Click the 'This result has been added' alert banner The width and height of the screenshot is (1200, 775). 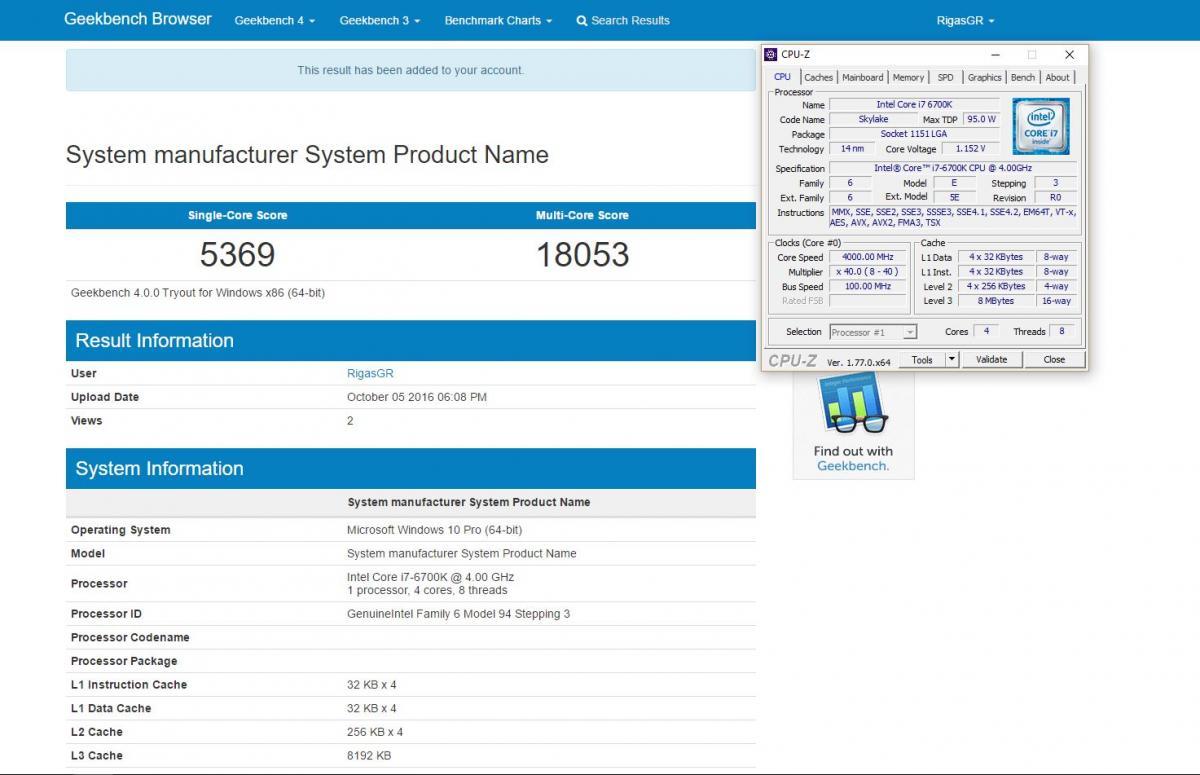[411, 70]
